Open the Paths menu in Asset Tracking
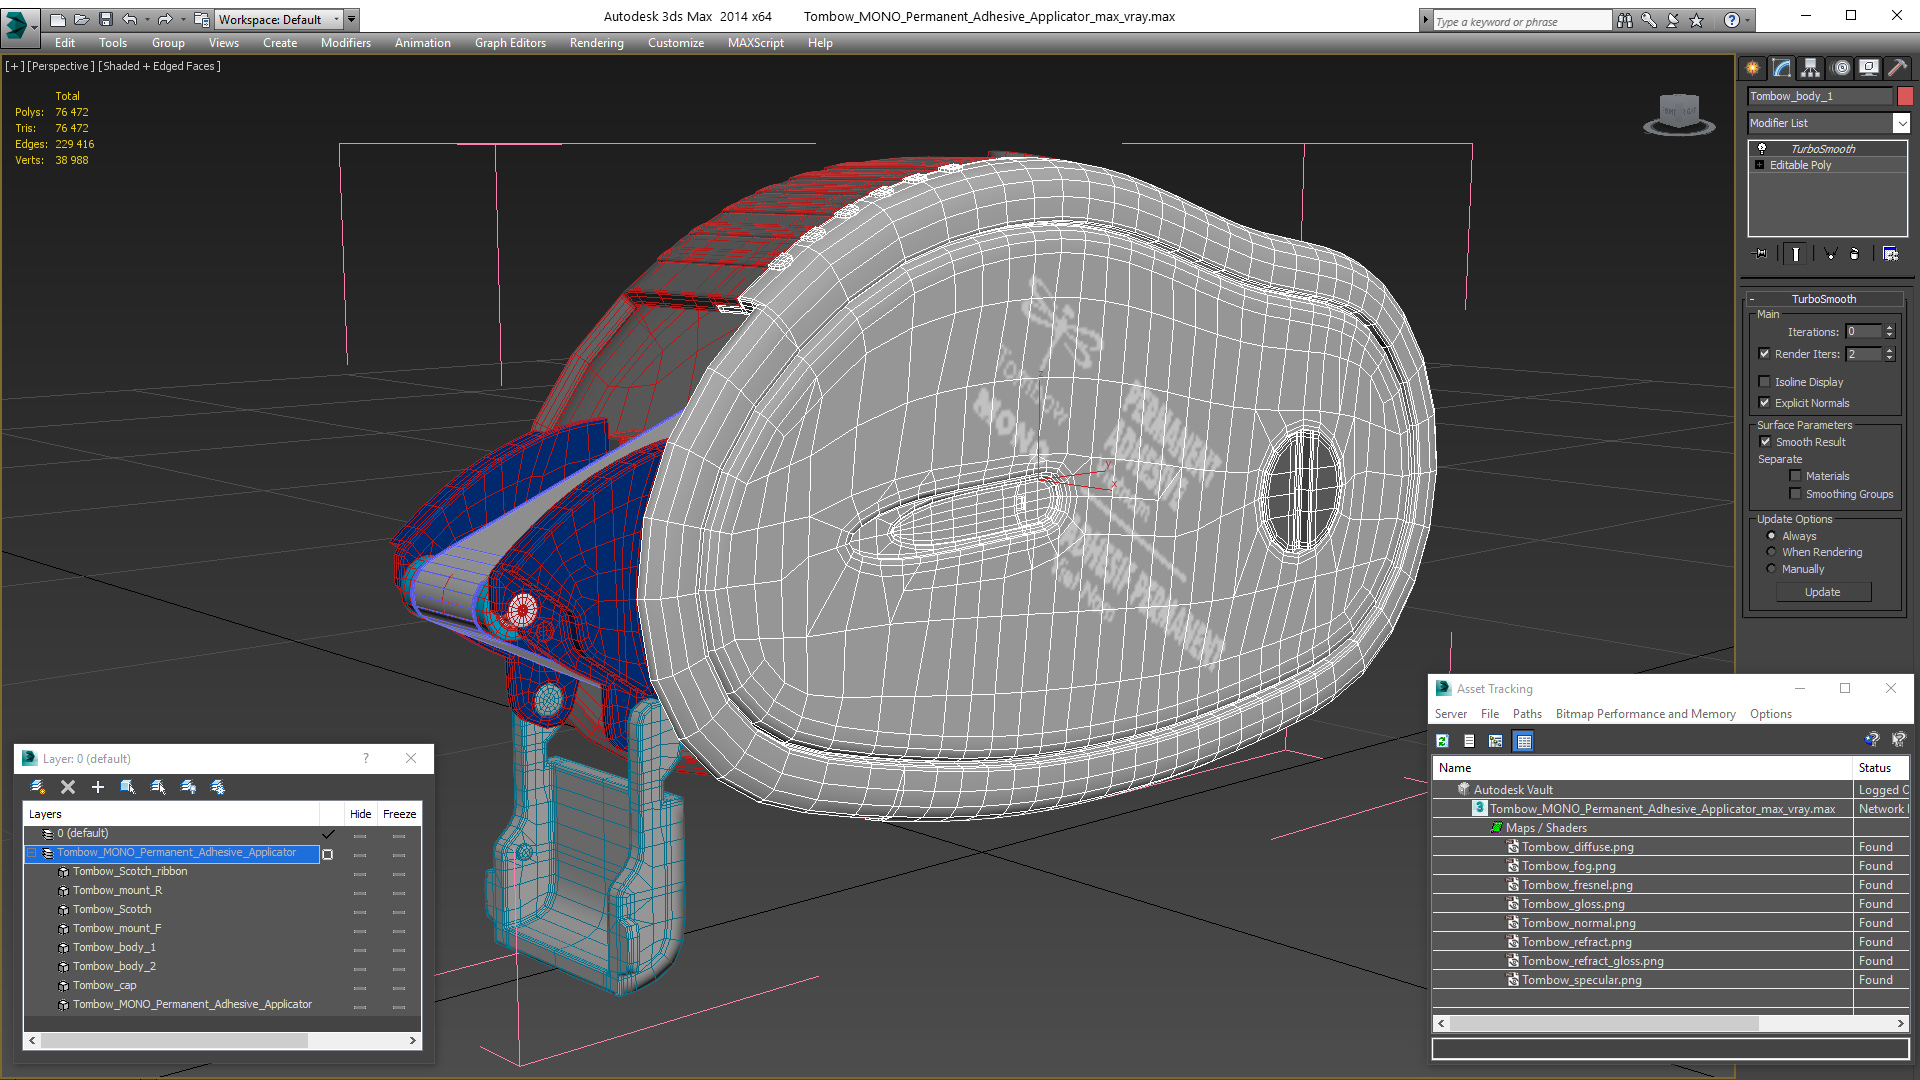Viewport: 1920px width, 1080px height. click(x=1527, y=714)
